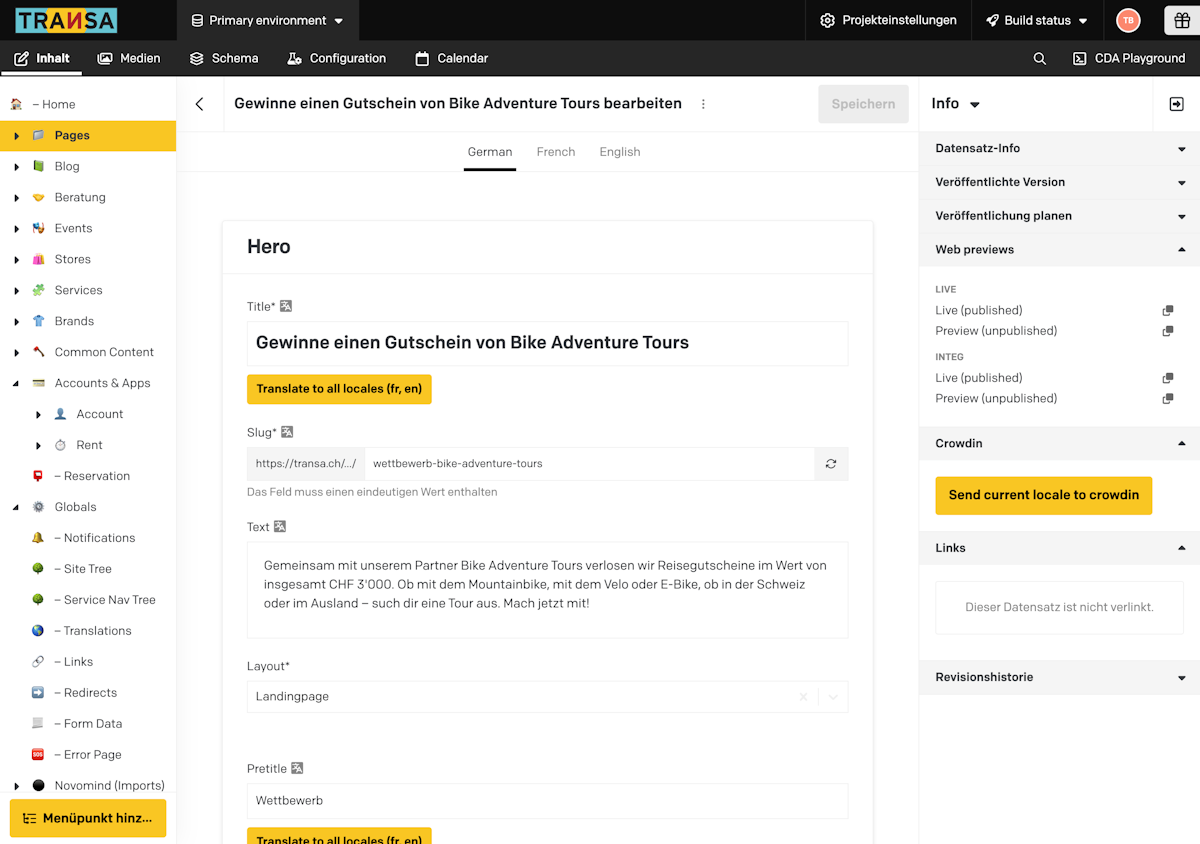This screenshot has width=1200, height=844.
Task: Expand the Veröffentlichte Version section
Action: coord(1060,182)
